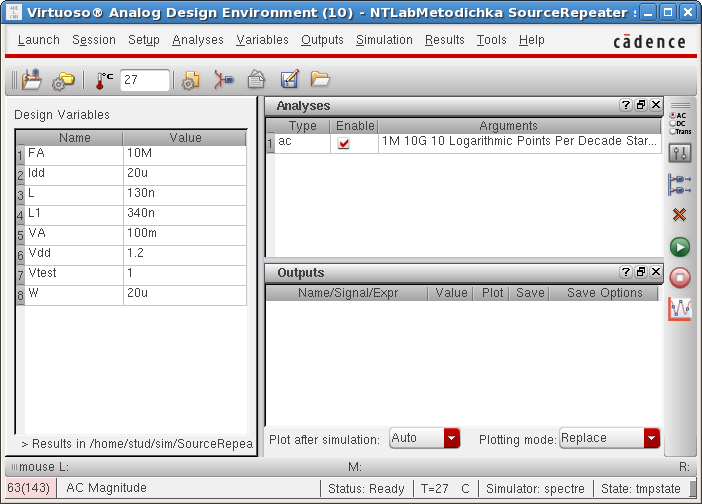Select the DC radio button
This screenshot has height=504, width=702.
coord(672,124)
